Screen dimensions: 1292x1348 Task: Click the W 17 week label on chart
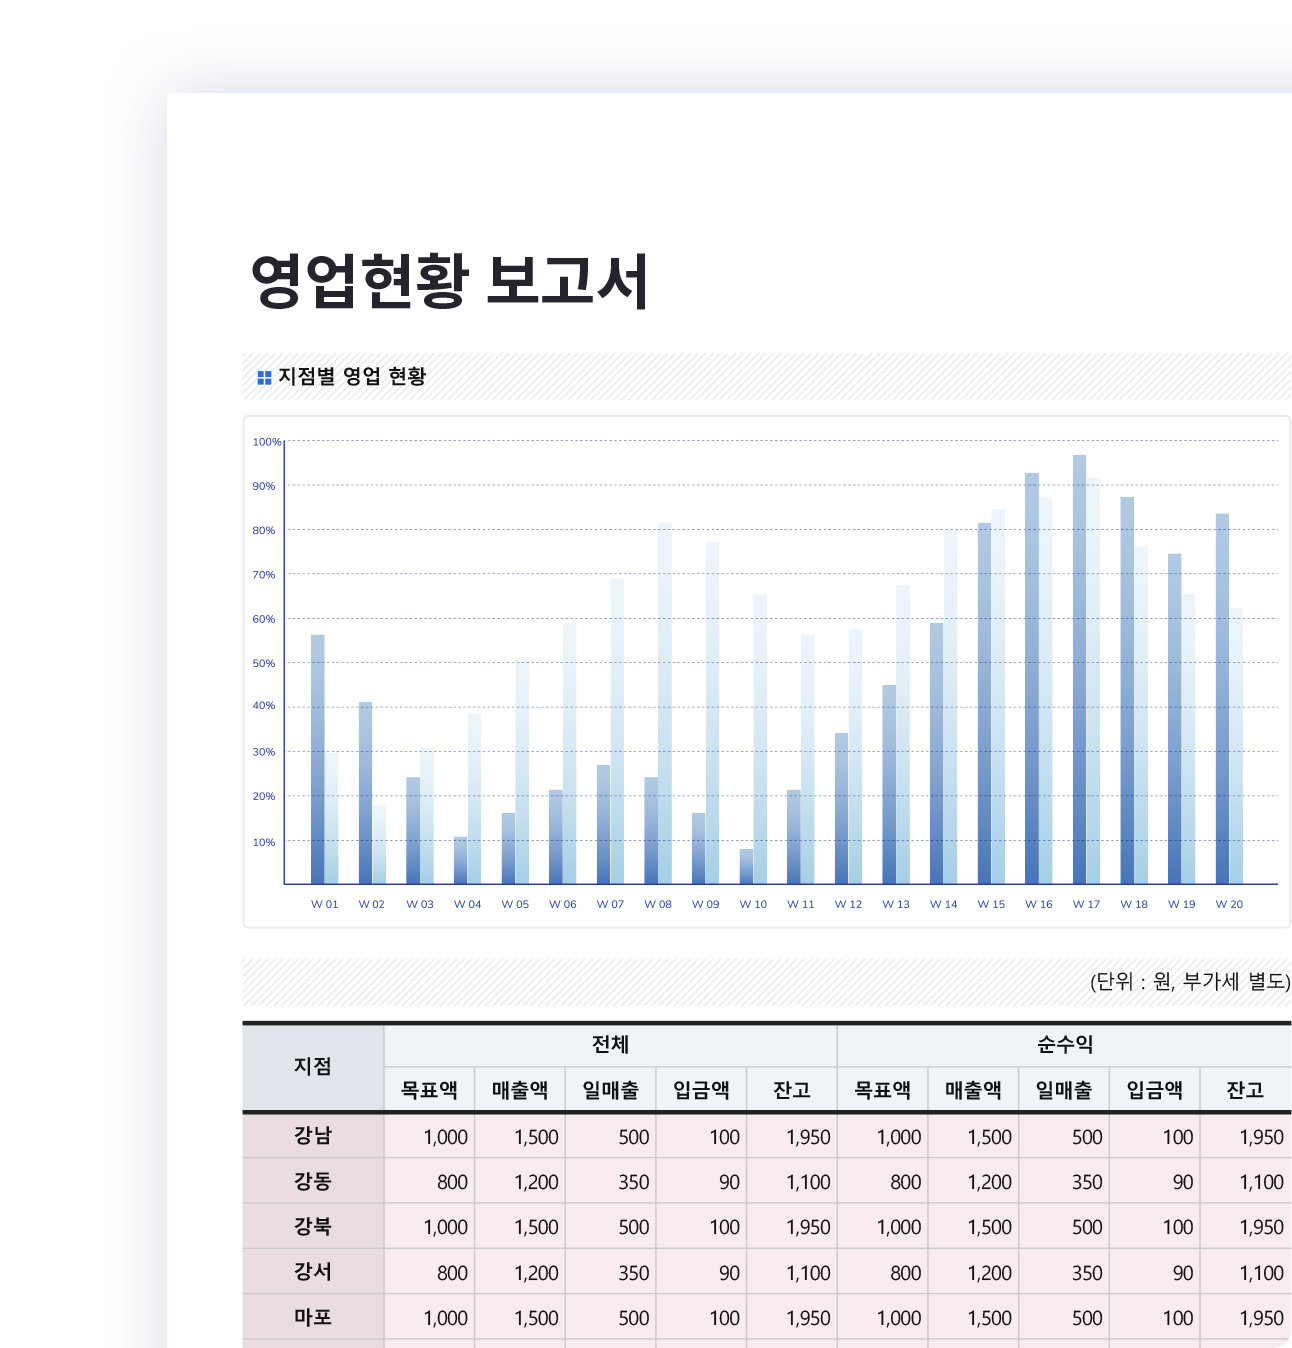pyautogui.click(x=1086, y=904)
